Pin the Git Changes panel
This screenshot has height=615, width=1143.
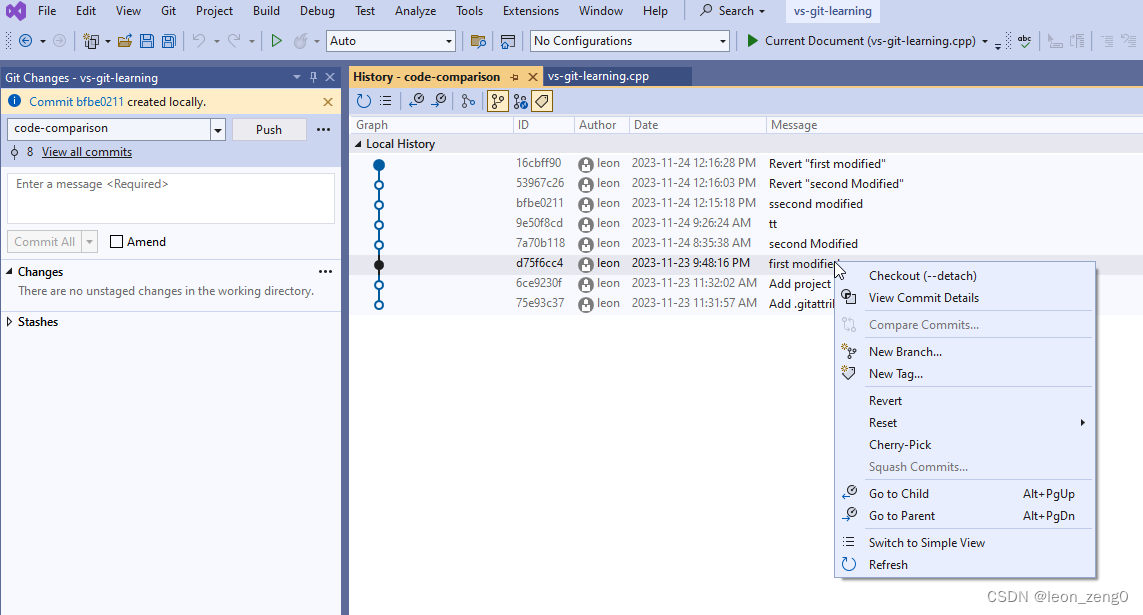pos(313,77)
